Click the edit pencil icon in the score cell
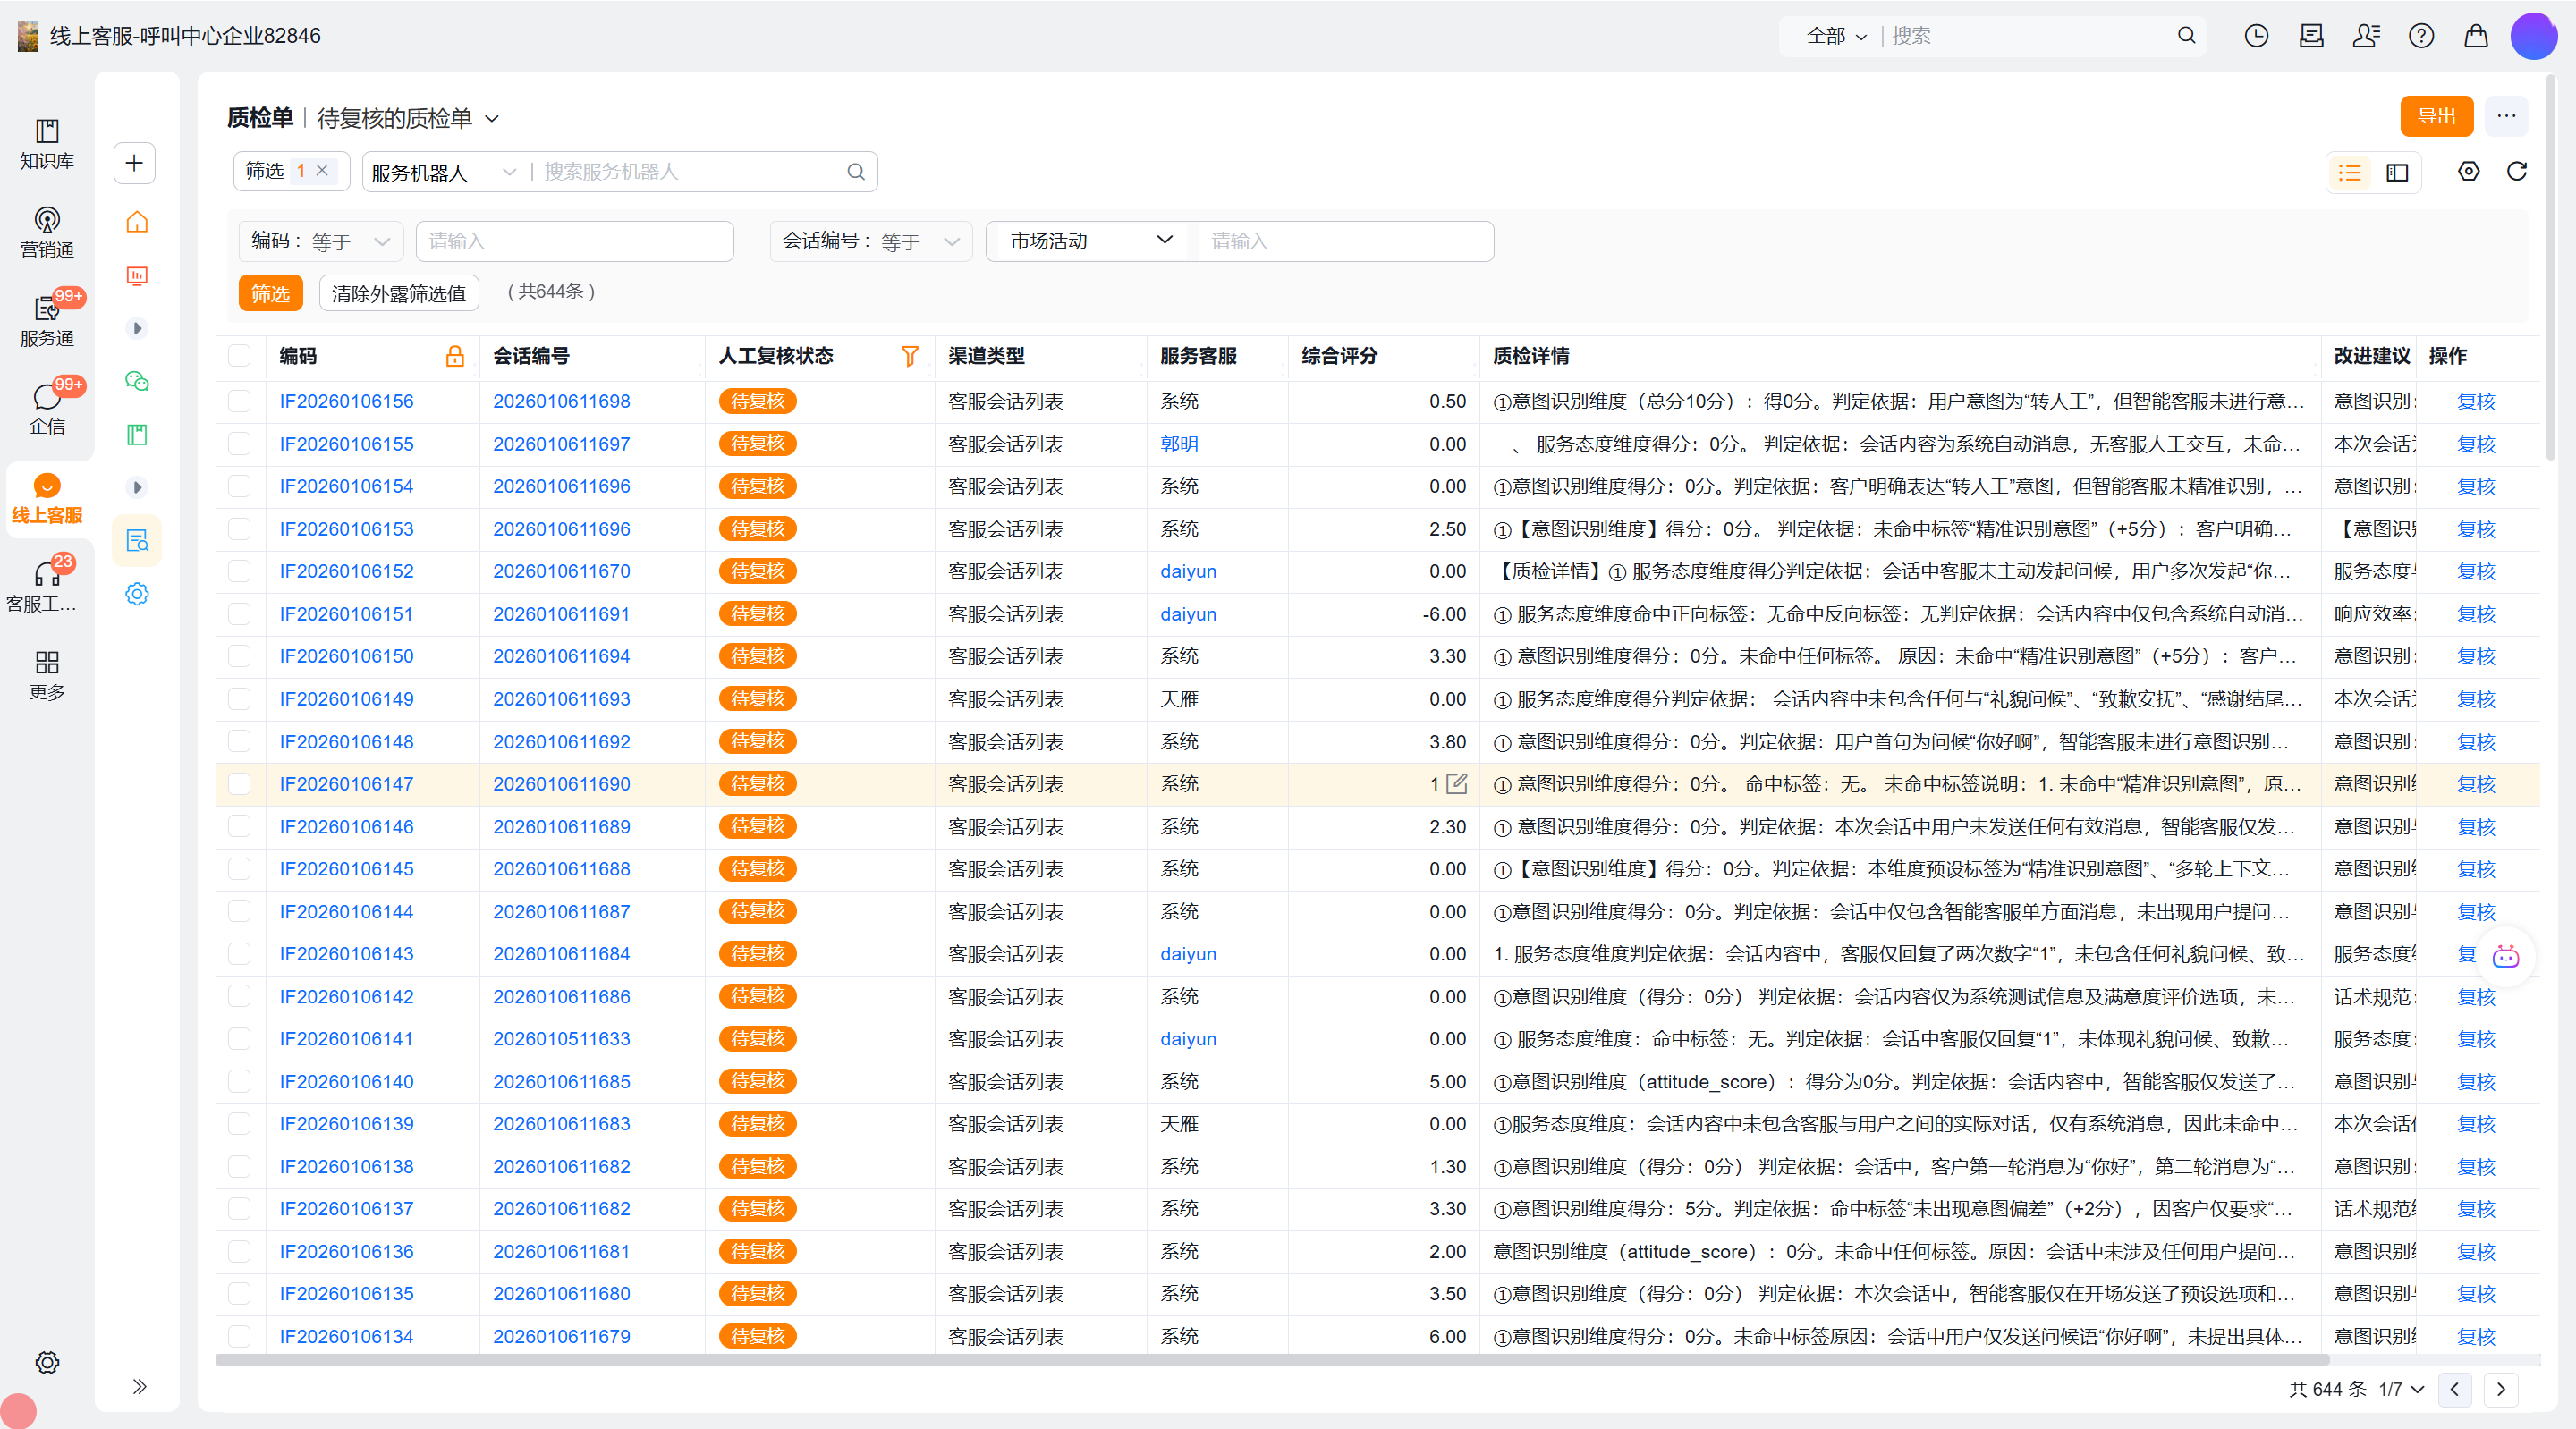The image size is (2576, 1429). 1457,784
